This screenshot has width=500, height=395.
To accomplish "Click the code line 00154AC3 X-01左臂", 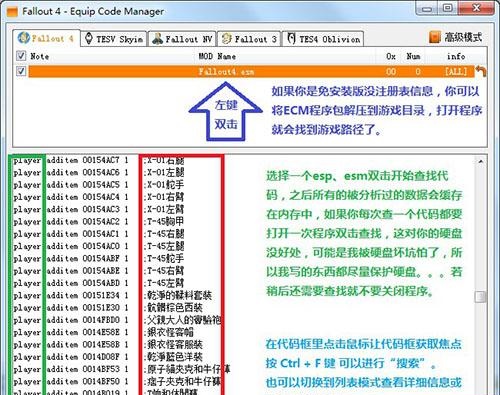I will 99,209.
